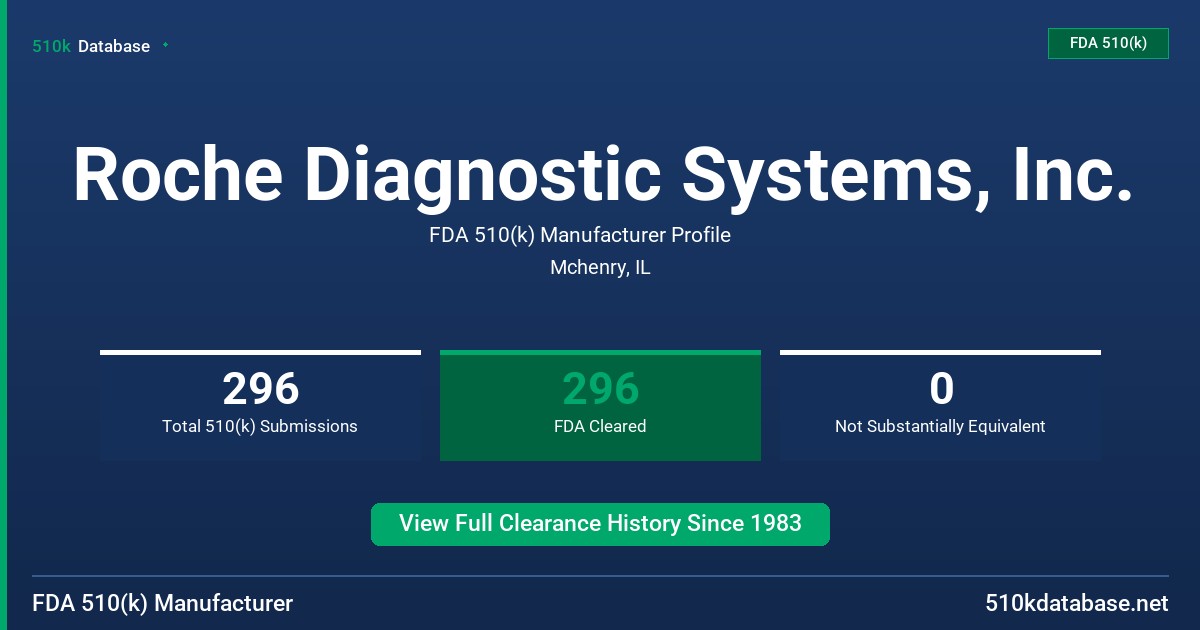This screenshot has height=630, width=1200.
Task: Click the FDA 510(k) Manufacturer footer text
Action: point(163,603)
